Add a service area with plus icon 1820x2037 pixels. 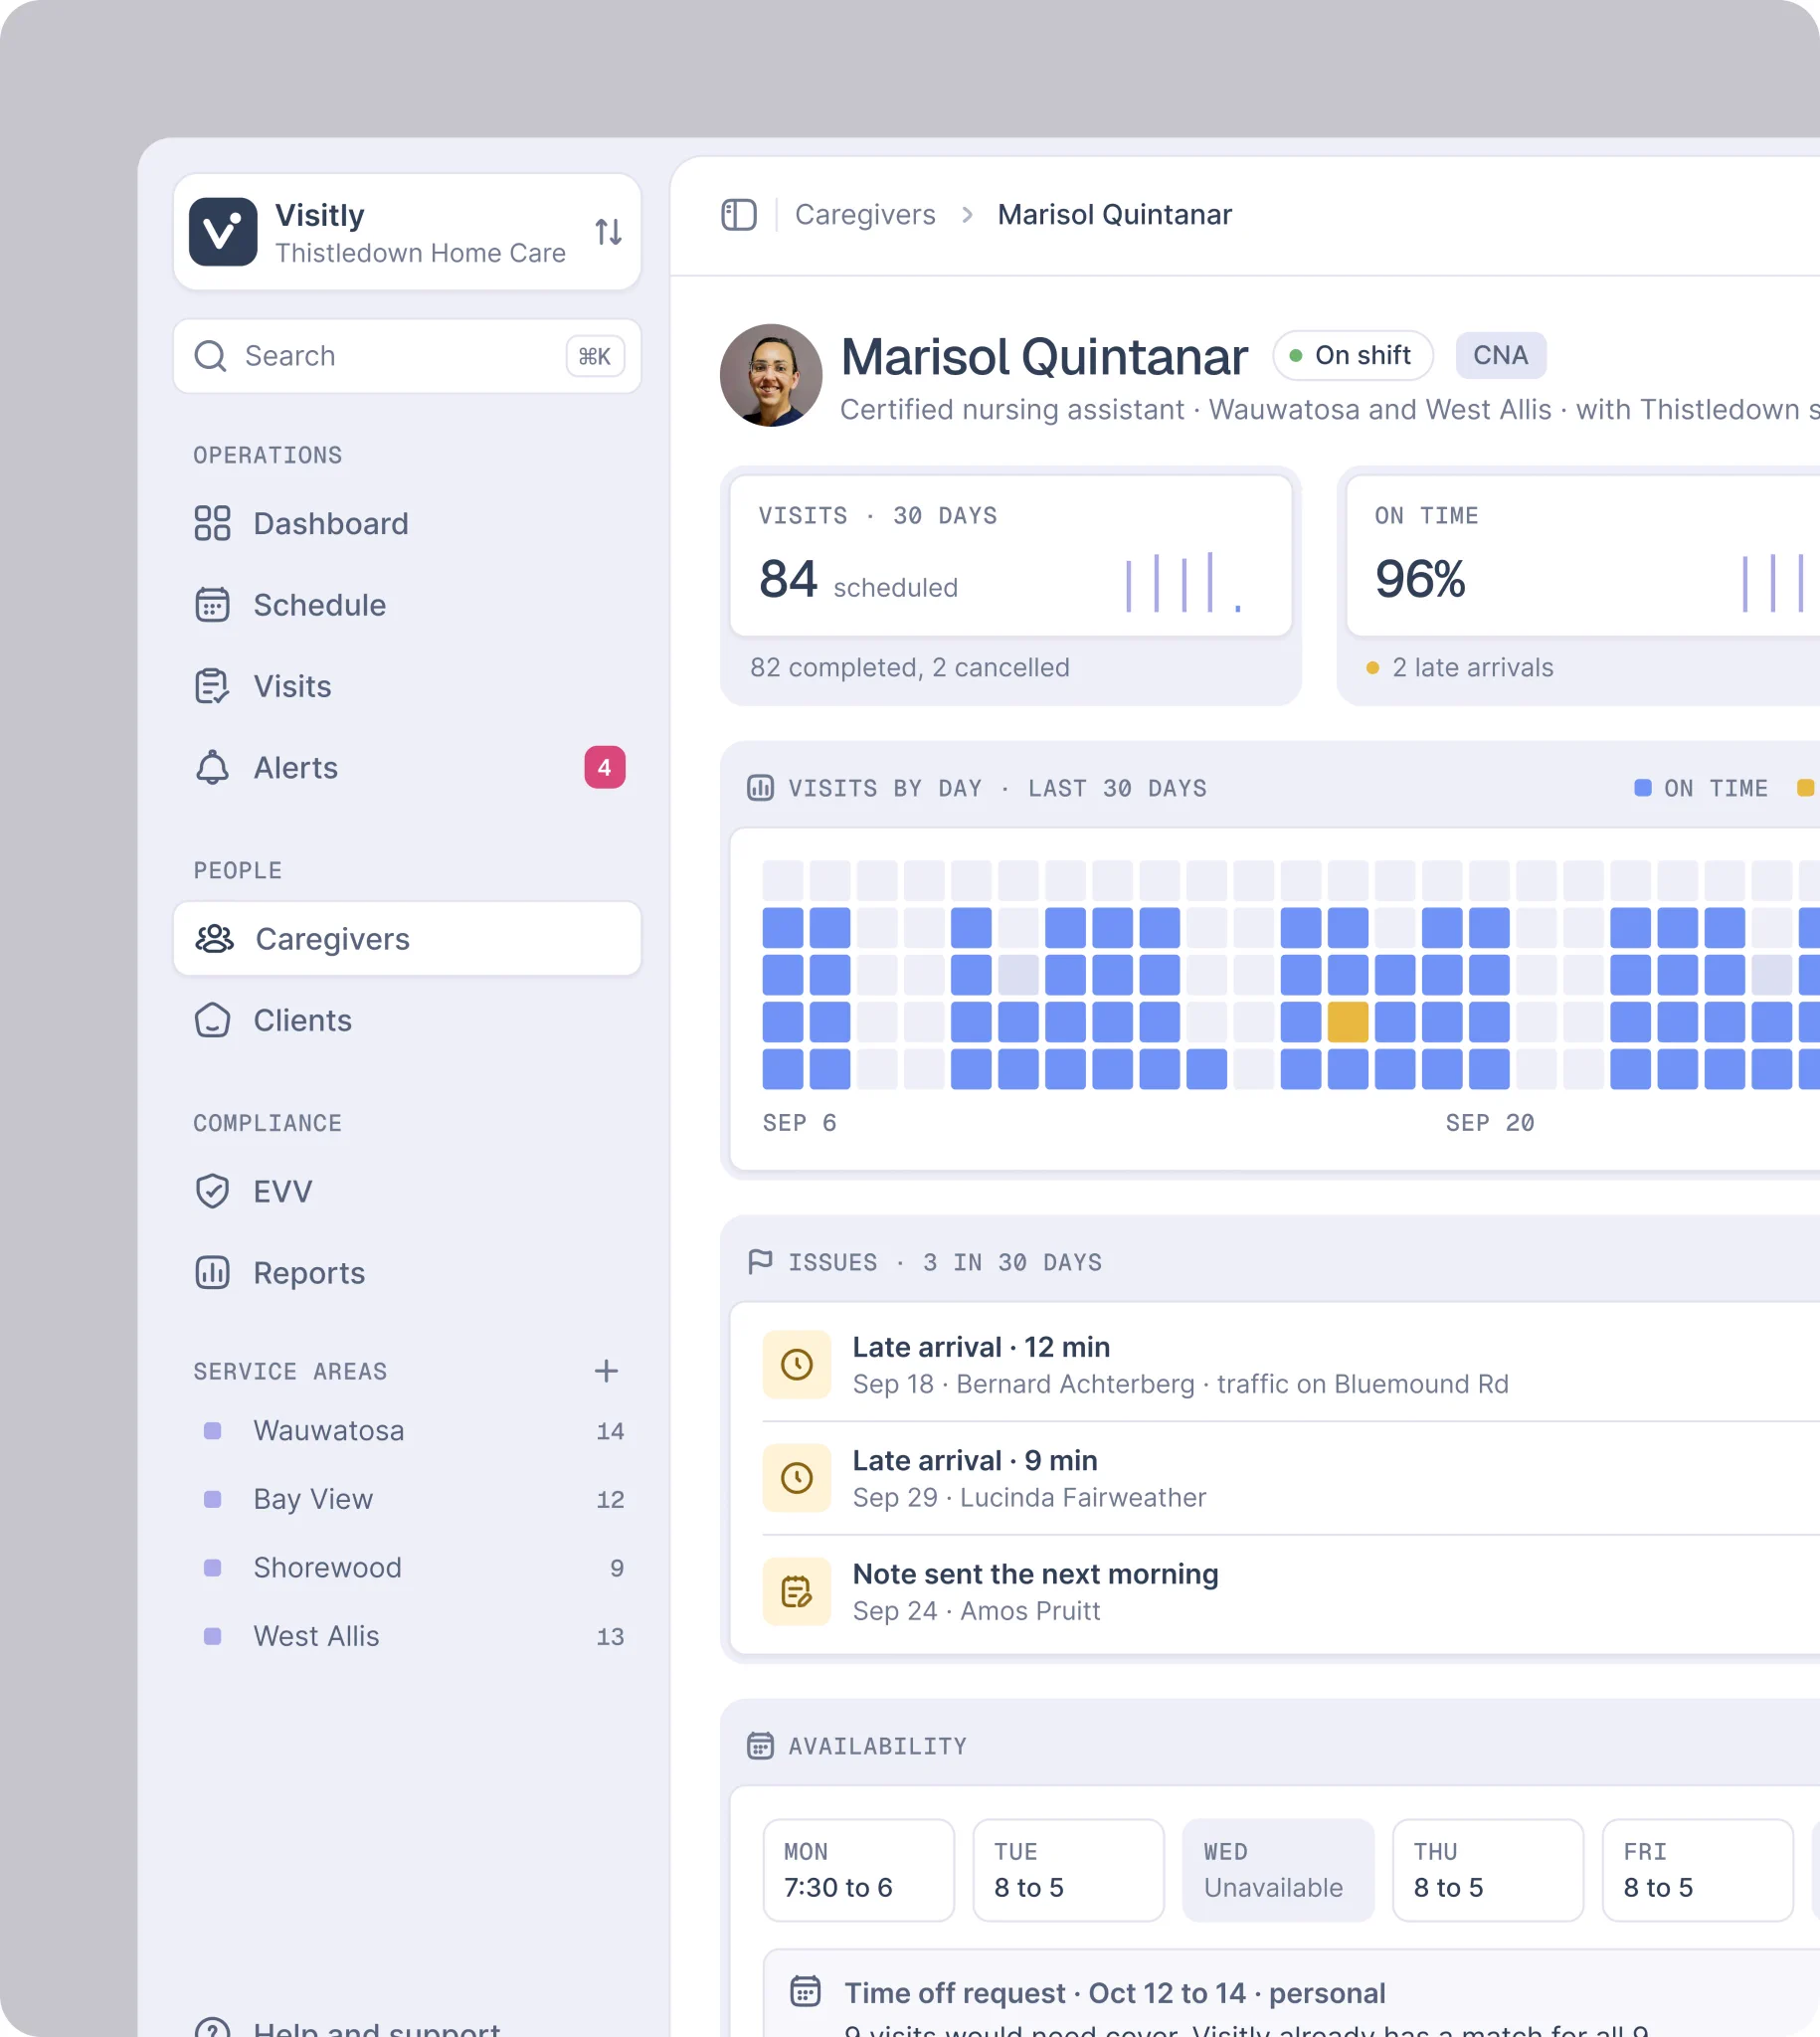click(x=606, y=1371)
